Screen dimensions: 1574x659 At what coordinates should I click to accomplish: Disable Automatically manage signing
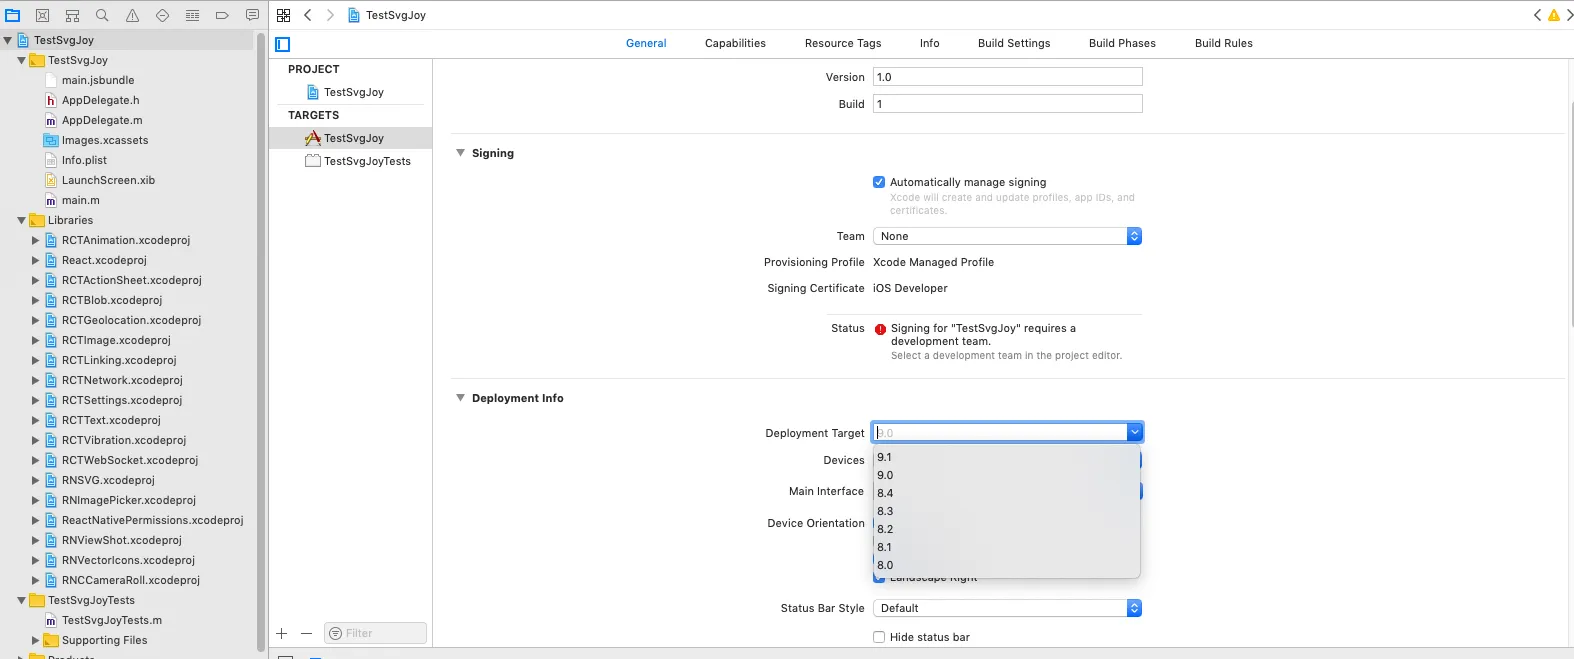click(879, 182)
